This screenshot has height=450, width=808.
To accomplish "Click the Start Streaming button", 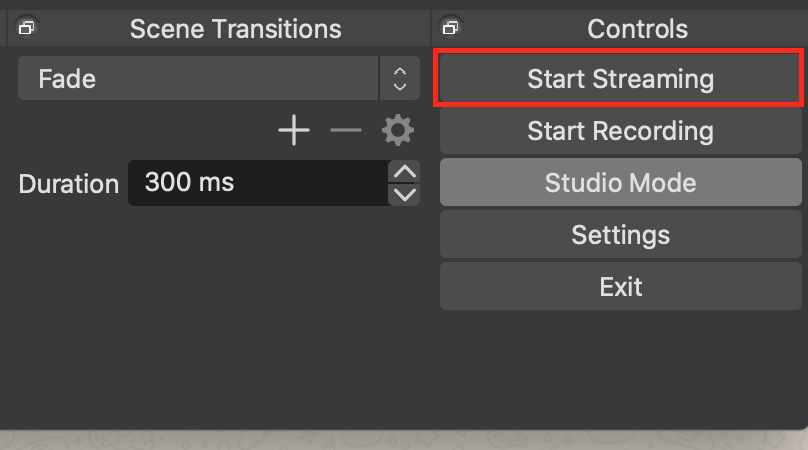I will point(620,79).
